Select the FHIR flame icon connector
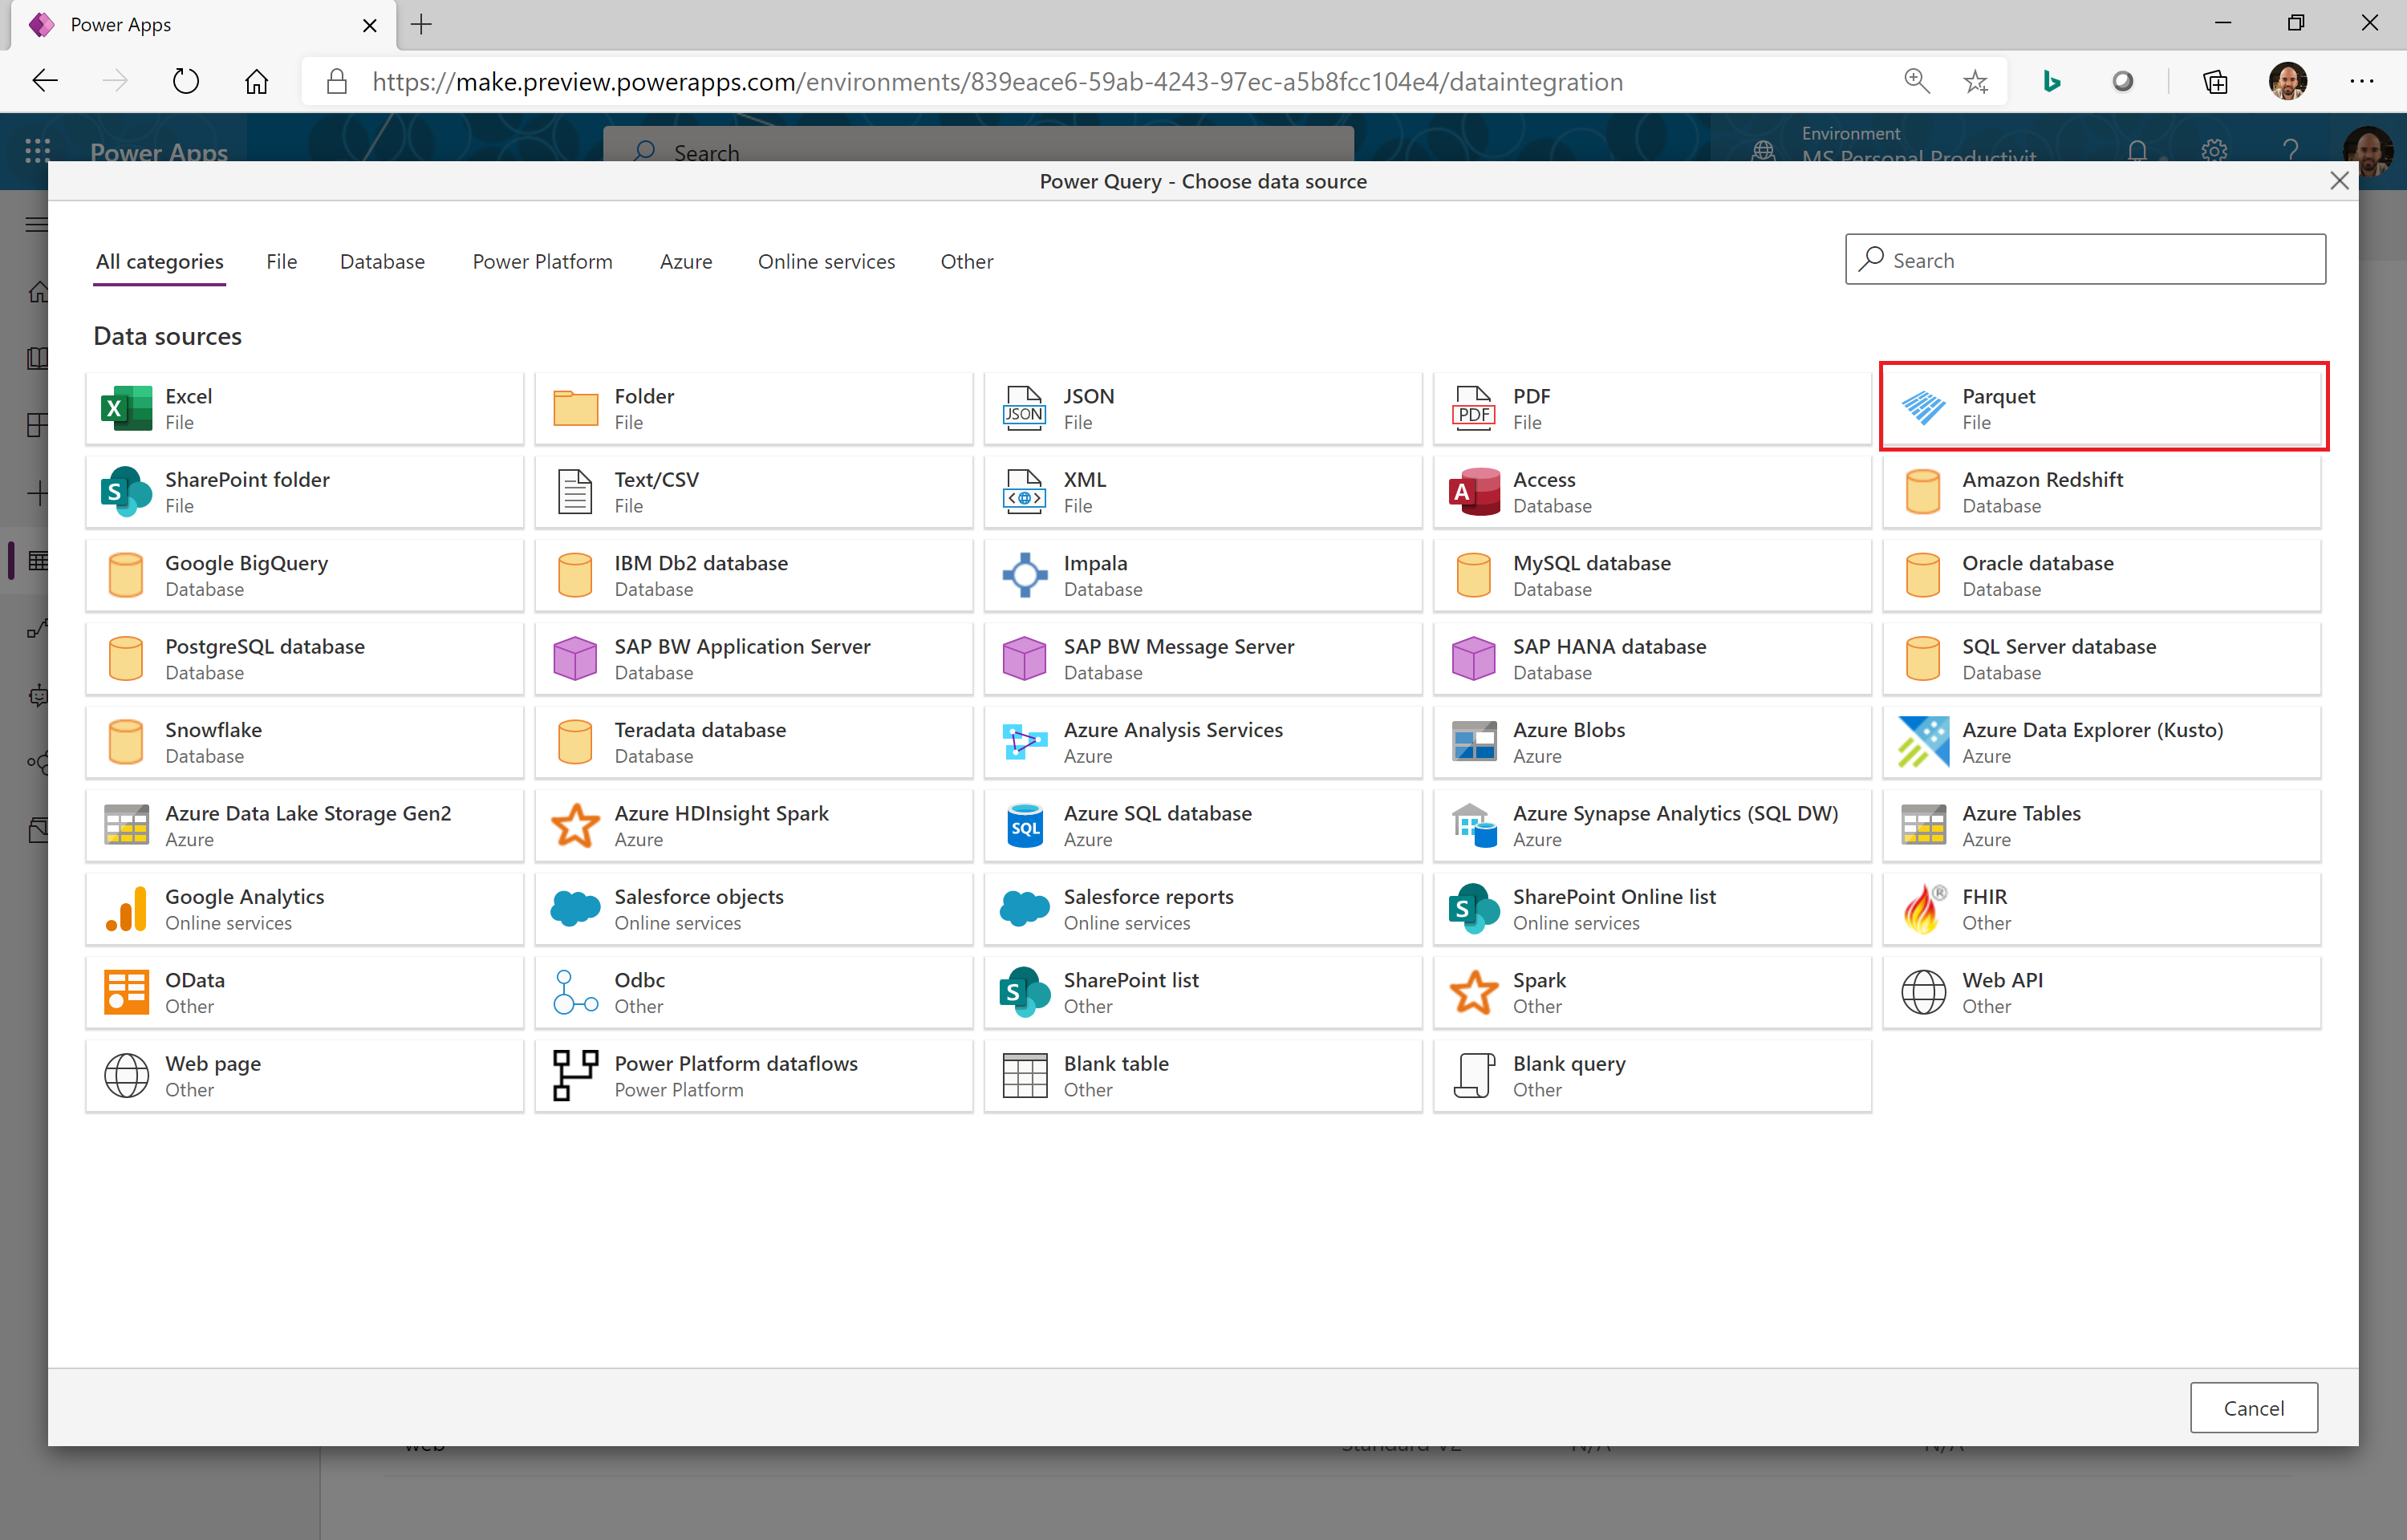This screenshot has width=2407, height=1540. 1923,908
